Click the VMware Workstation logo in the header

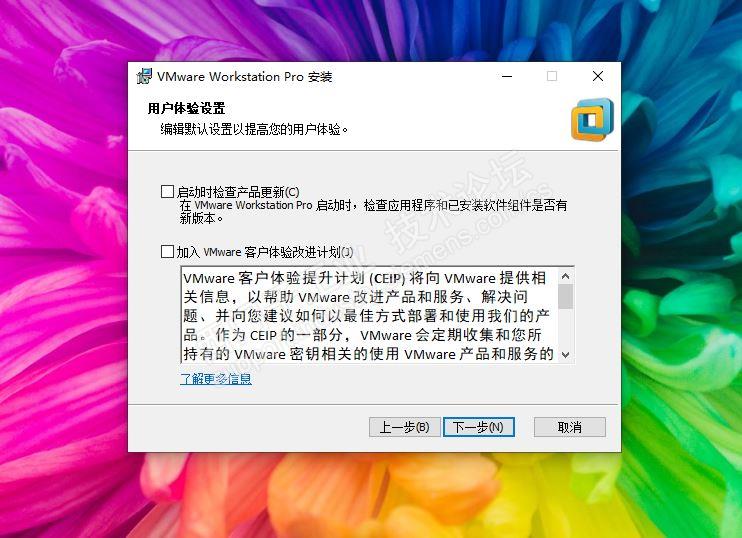(x=592, y=120)
